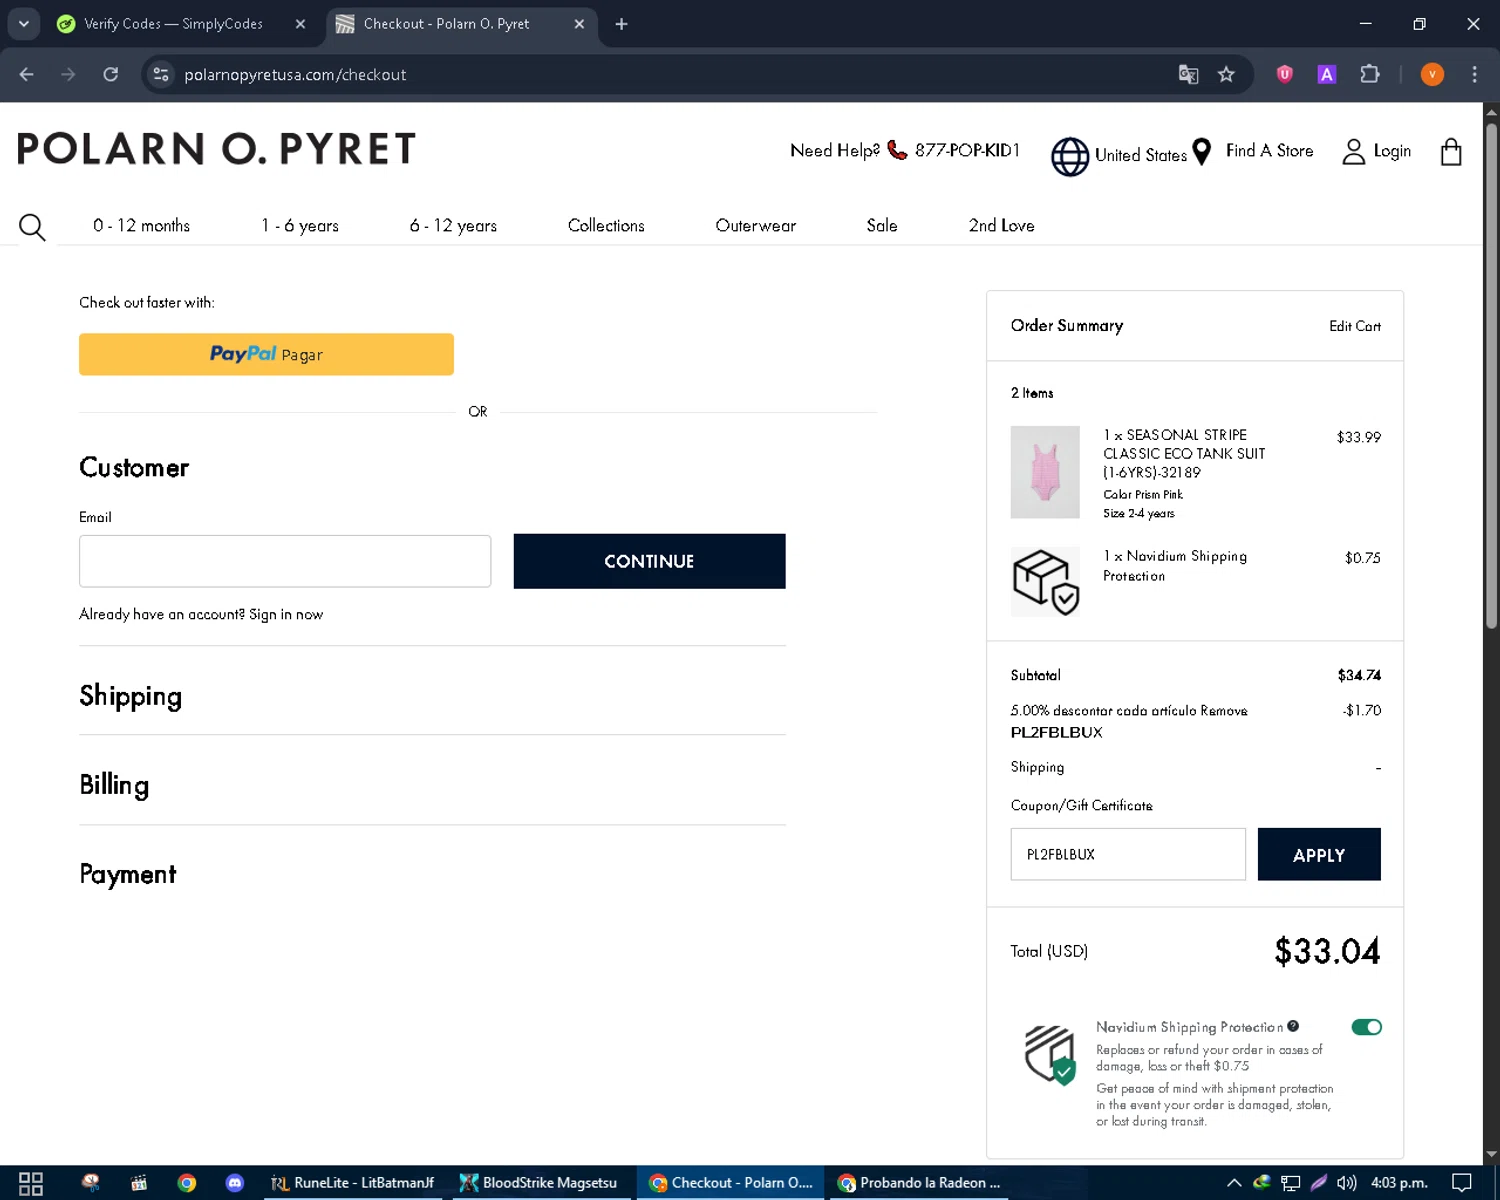
Task: Open the tab search dropdown arrow
Action: pyautogui.click(x=23, y=24)
